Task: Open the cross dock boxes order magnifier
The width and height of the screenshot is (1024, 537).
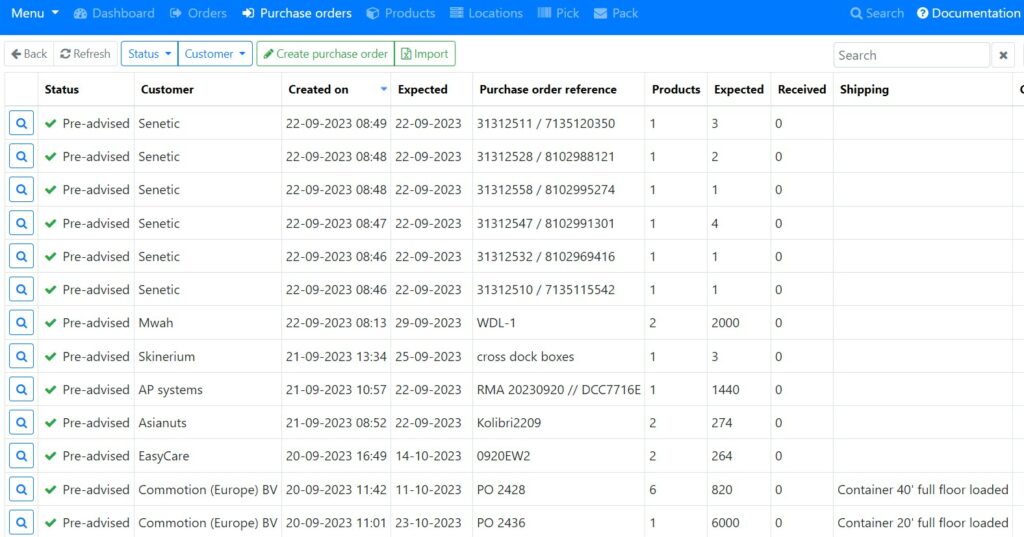Action: coord(21,356)
